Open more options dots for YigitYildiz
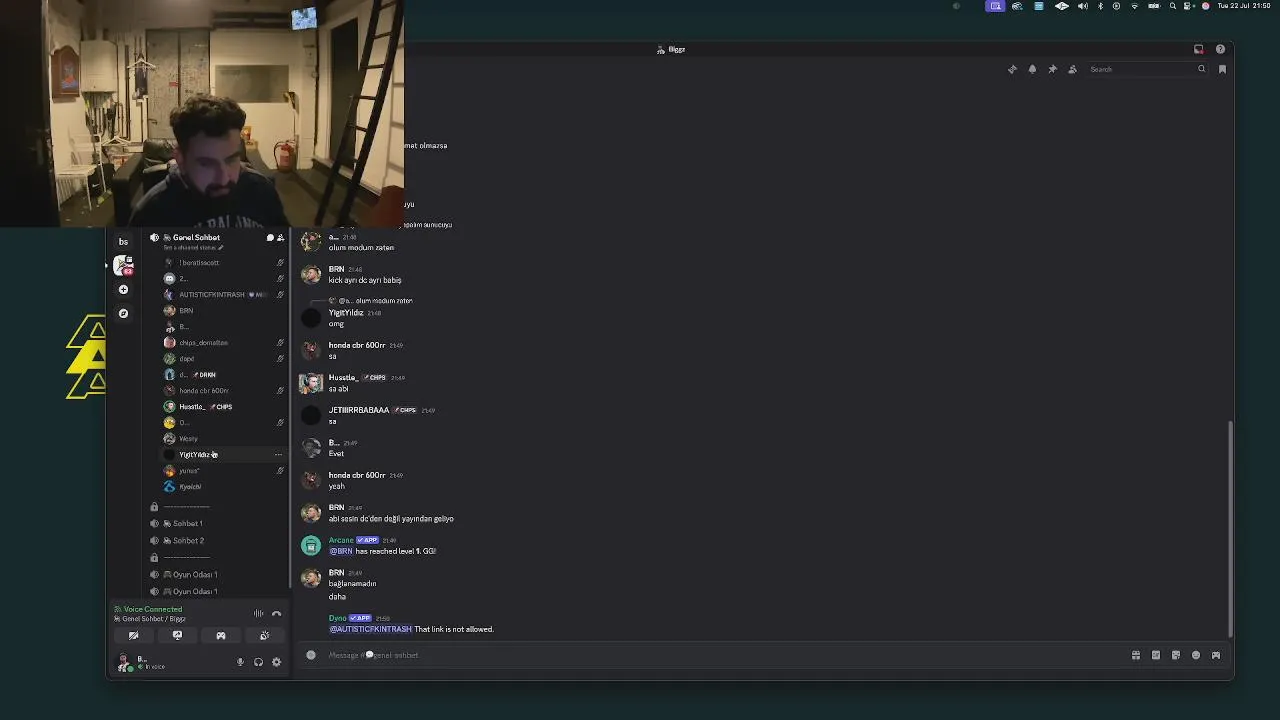Viewport: 1280px width, 720px height. 279,455
